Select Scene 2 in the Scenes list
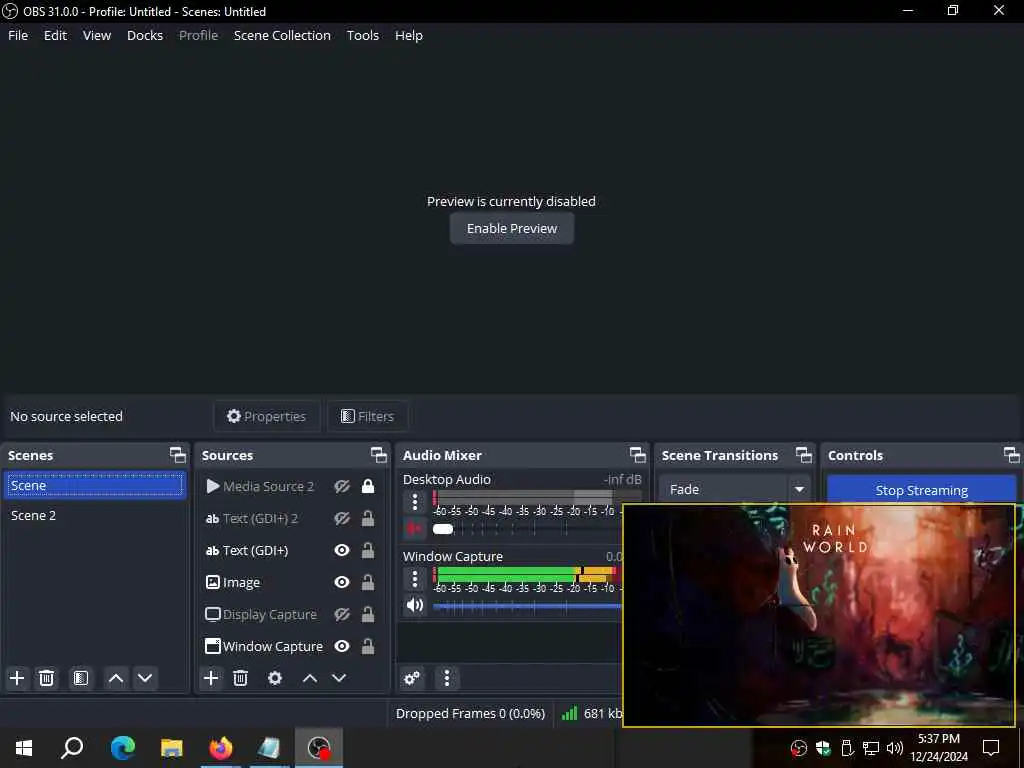This screenshot has height=768, width=1024. (95, 515)
